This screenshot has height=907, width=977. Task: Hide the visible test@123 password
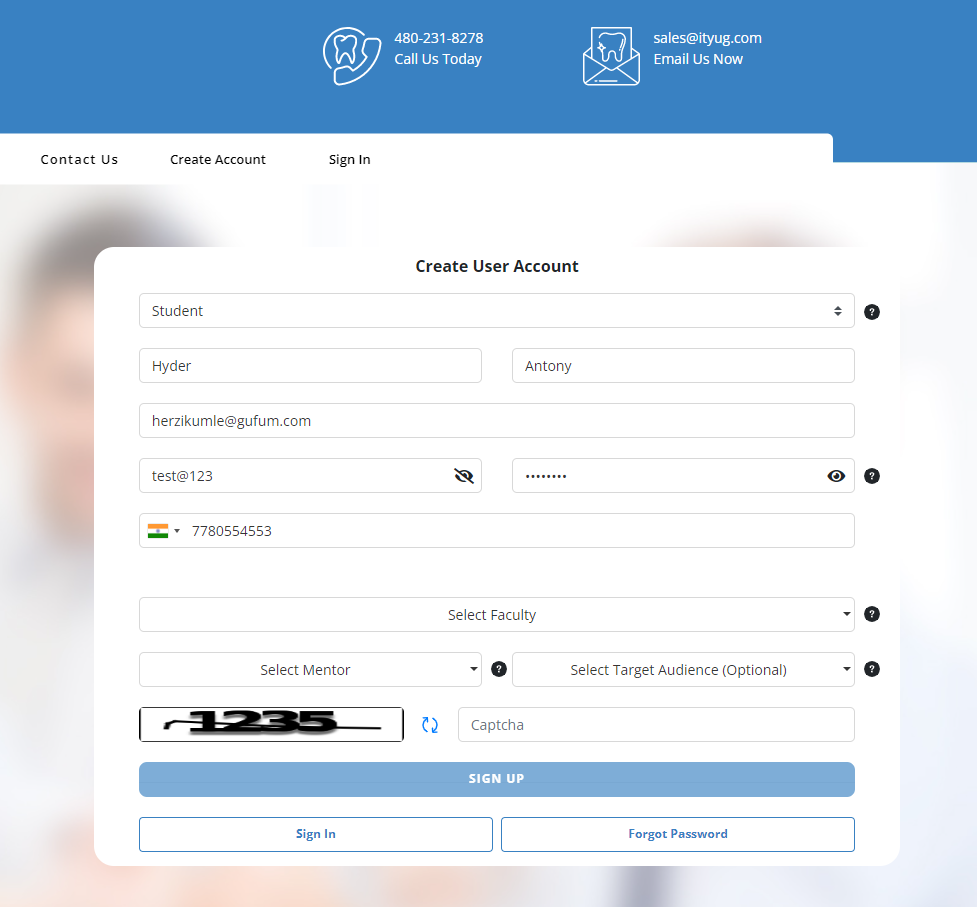click(463, 476)
